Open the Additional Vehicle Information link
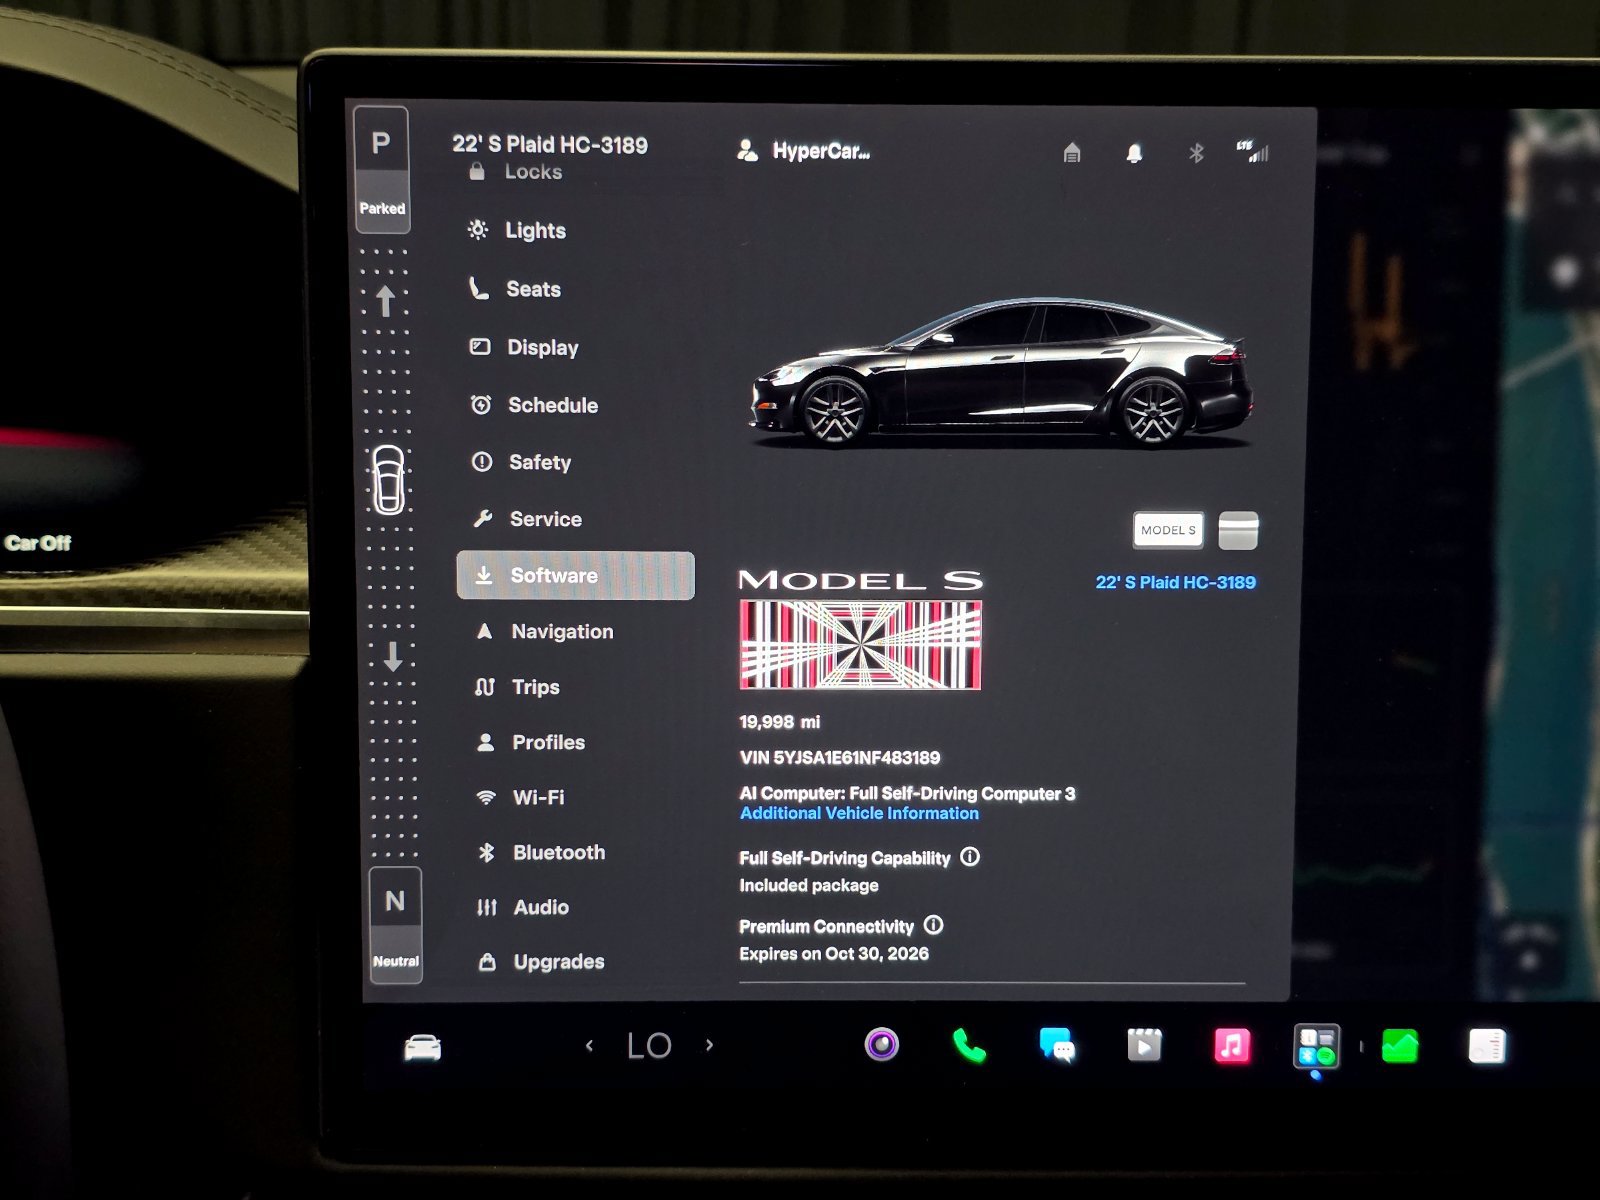This screenshot has height=1200, width=1600. point(859,814)
